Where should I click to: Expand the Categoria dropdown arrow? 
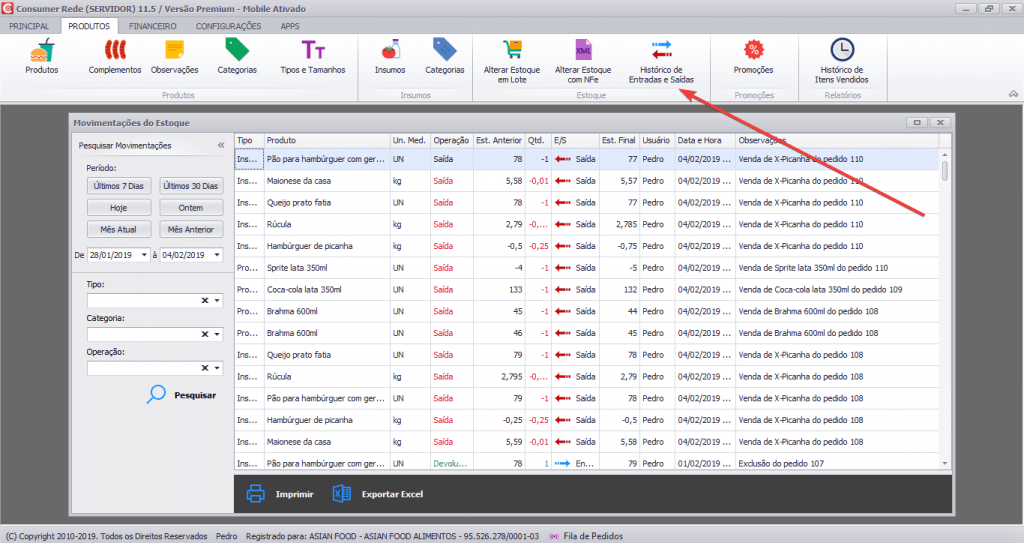tap(217, 334)
